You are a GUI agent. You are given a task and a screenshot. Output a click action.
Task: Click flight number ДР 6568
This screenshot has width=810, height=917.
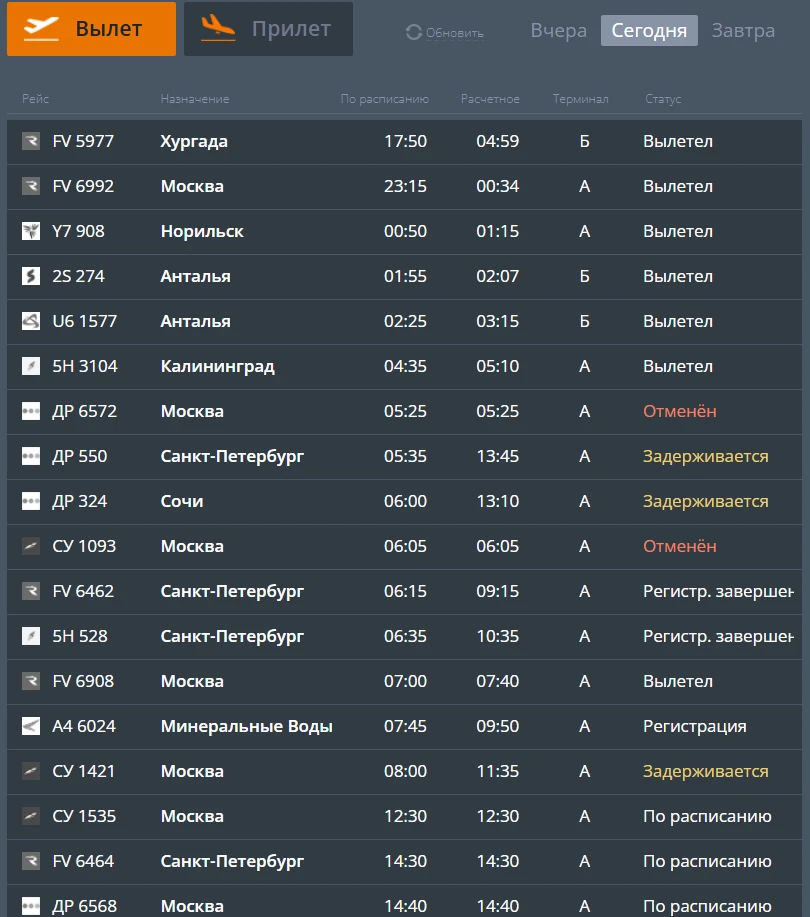click(x=85, y=906)
